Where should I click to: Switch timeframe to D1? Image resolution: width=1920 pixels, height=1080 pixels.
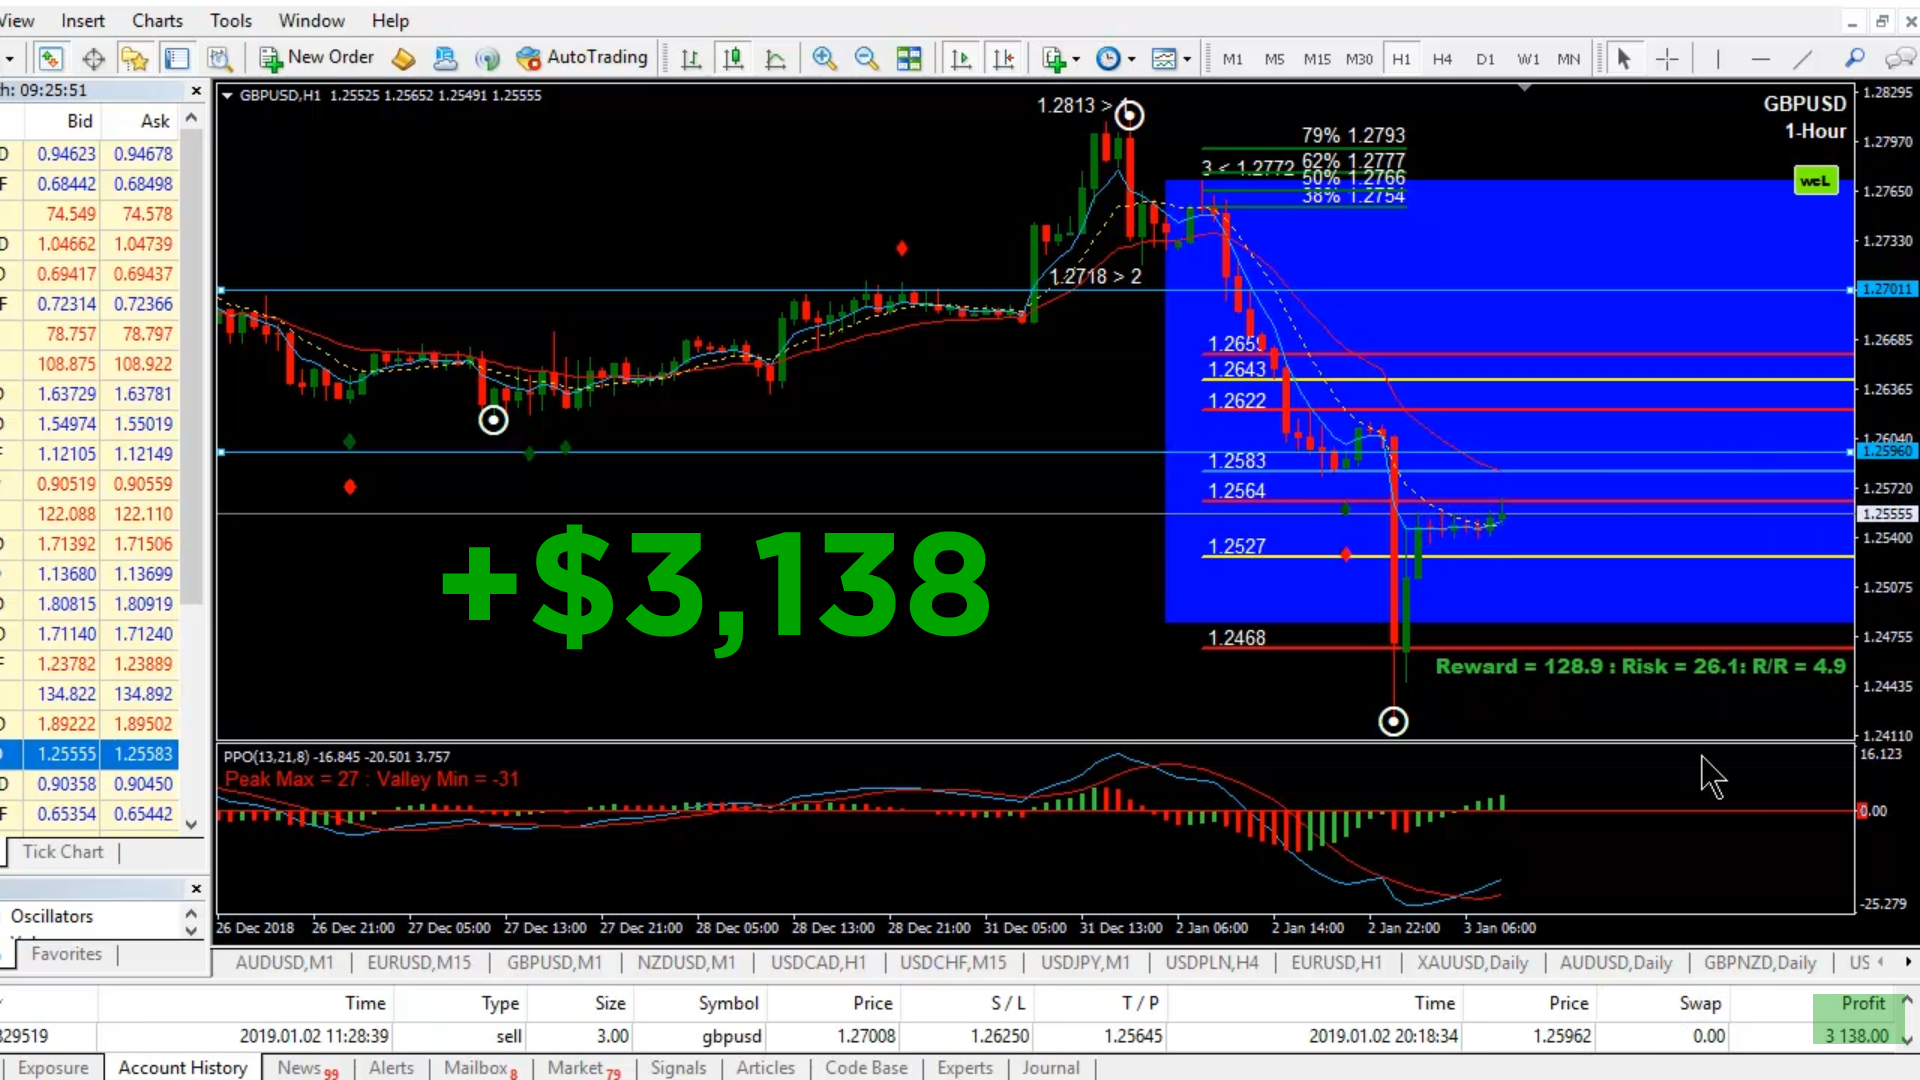pos(1485,59)
